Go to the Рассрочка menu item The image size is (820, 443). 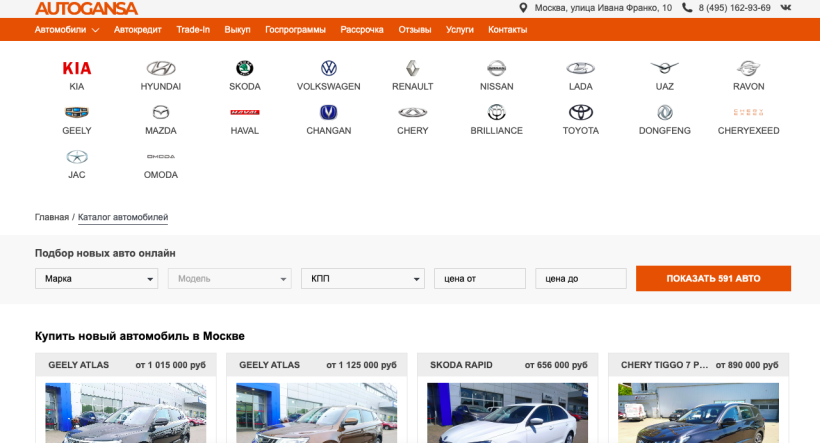click(362, 30)
